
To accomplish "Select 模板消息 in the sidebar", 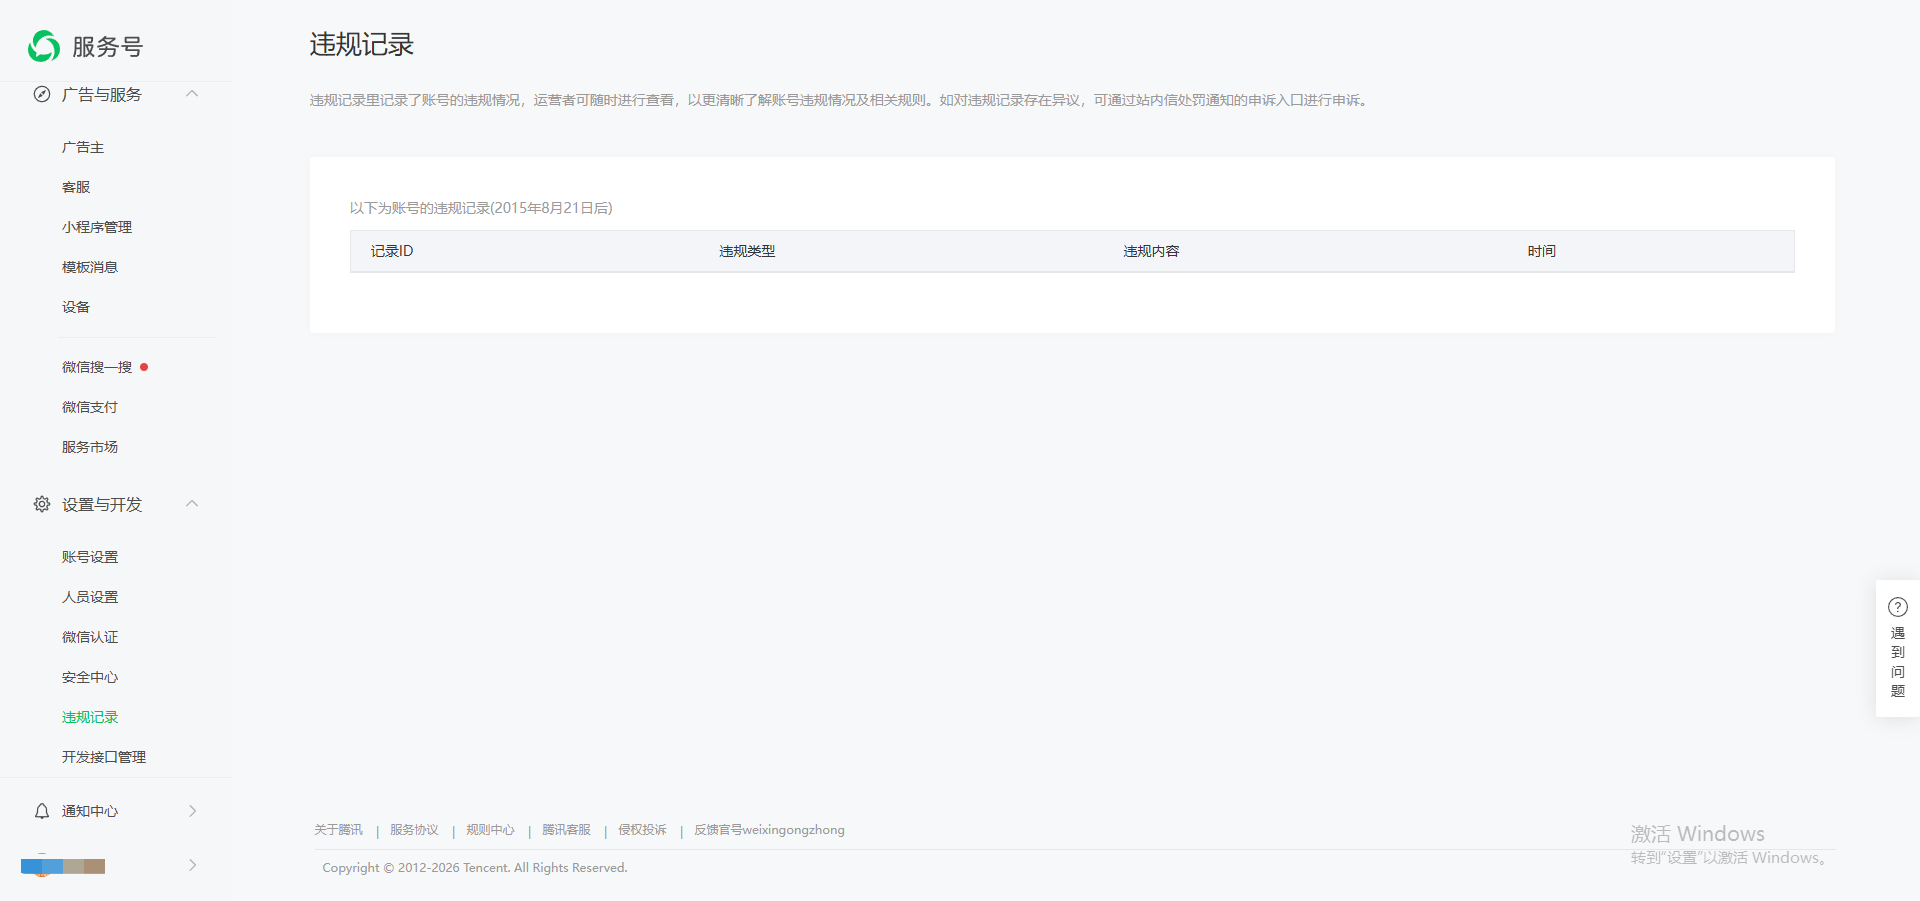I will [90, 267].
